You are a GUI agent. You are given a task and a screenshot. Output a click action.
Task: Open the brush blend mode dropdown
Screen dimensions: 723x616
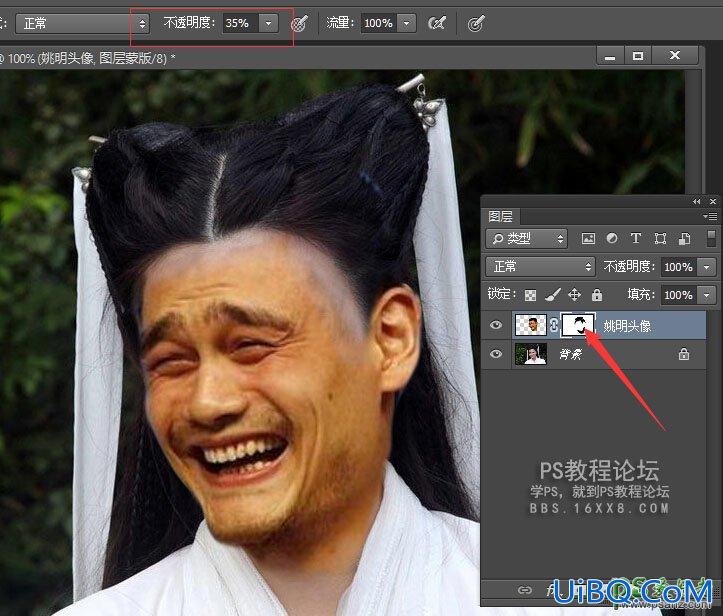(83, 23)
